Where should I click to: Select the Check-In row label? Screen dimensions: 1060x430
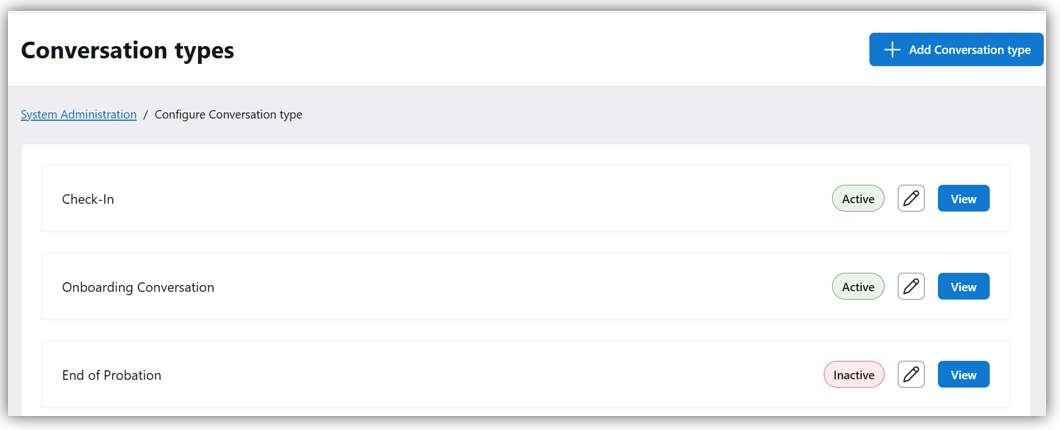coord(88,199)
